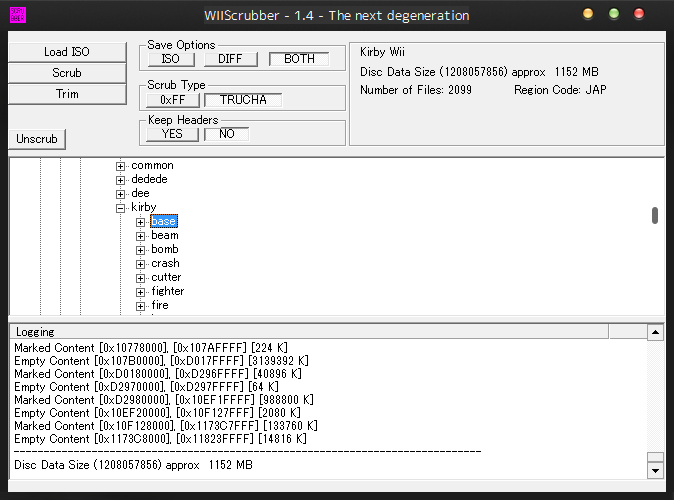Image resolution: width=674 pixels, height=500 pixels.
Task: Expand the fire folder
Action: [141, 306]
